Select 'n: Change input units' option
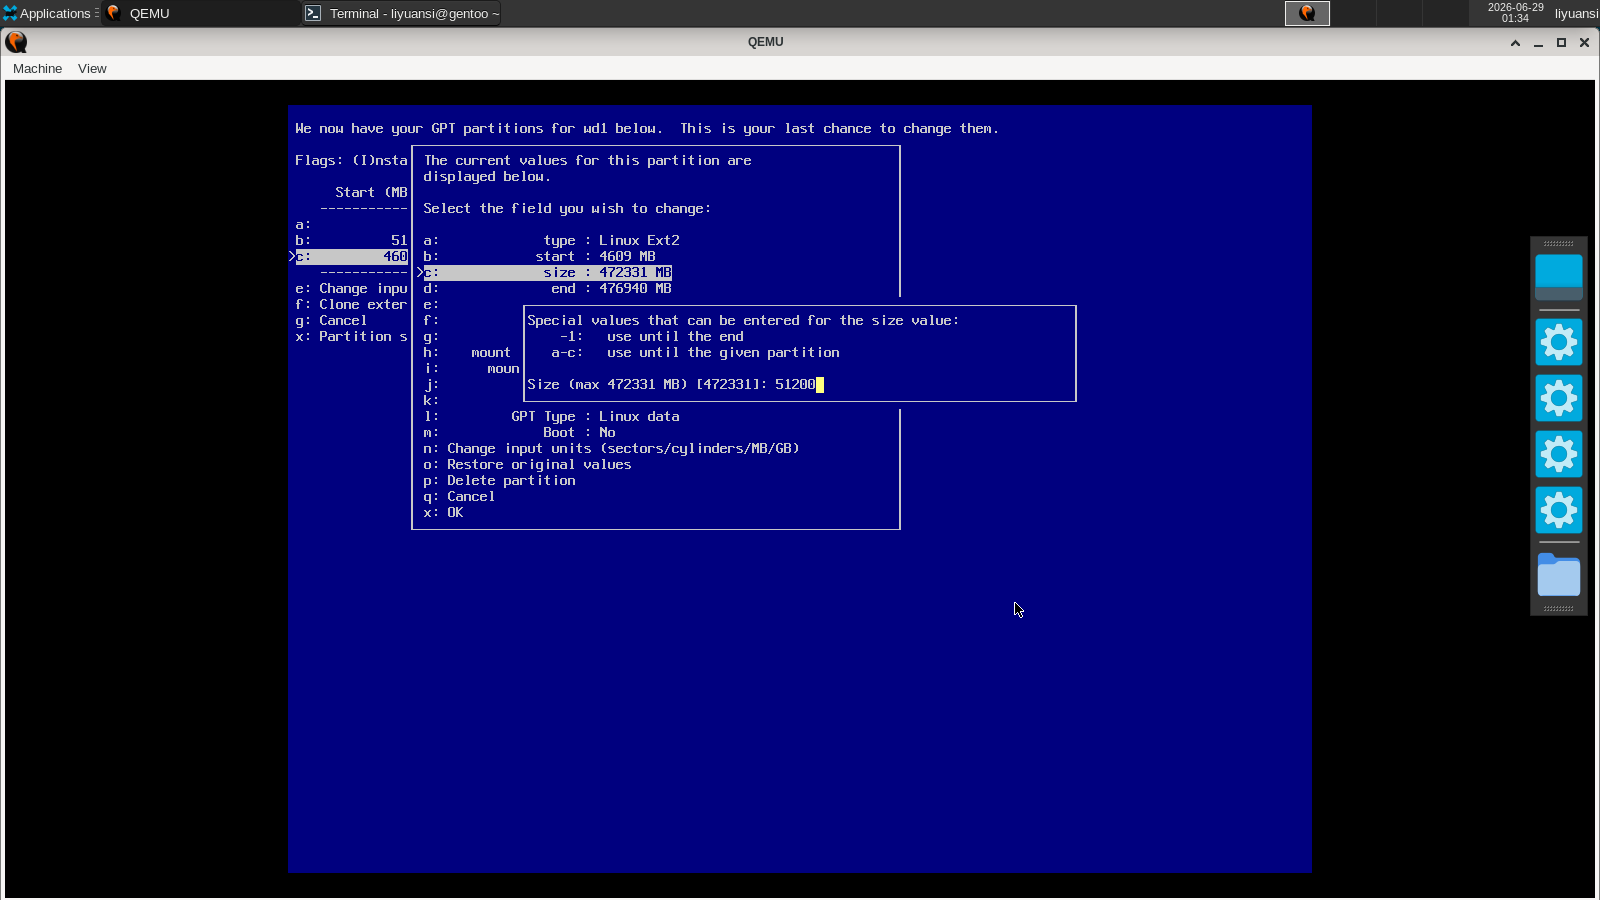The width and height of the screenshot is (1600, 900). point(611,448)
